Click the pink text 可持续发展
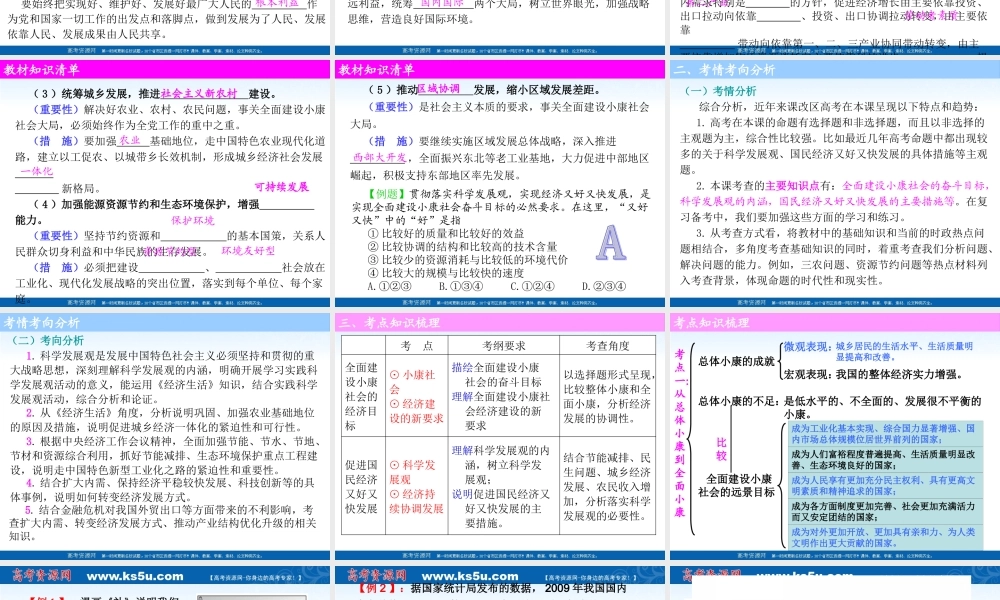Screen dimensions: 1000x600 pos(281,187)
